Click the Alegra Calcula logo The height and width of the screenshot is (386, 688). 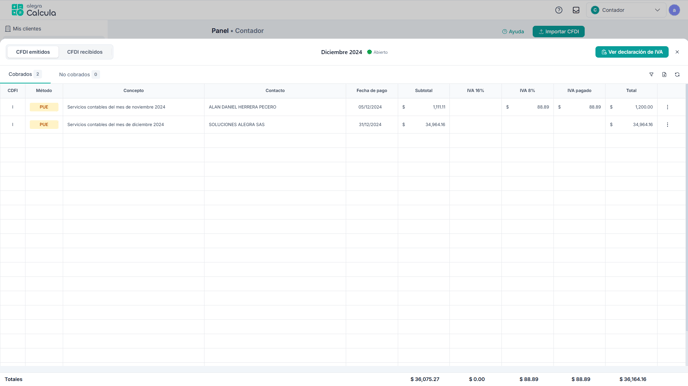[x=34, y=10]
